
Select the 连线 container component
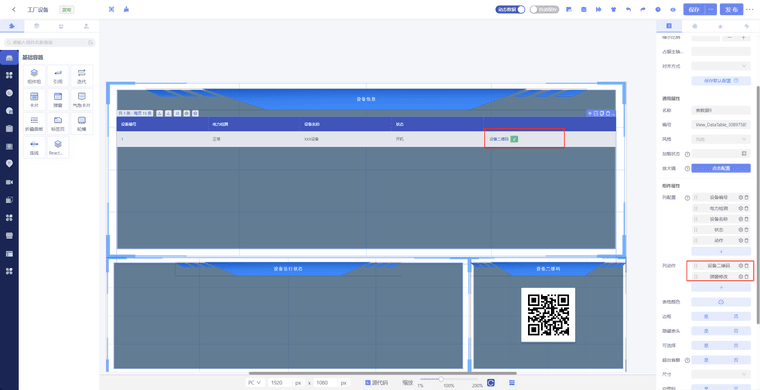point(34,147)
